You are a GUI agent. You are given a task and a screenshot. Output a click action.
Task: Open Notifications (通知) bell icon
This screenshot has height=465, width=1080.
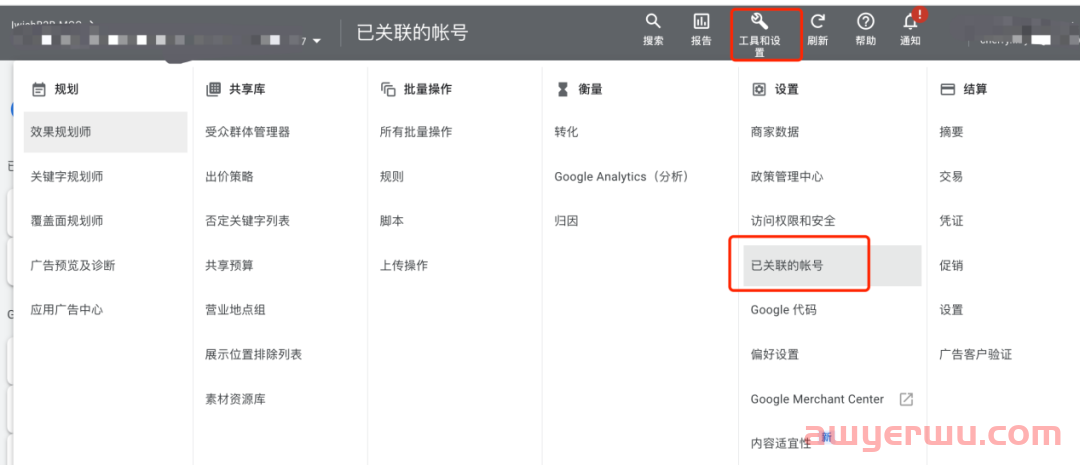point(910,22)
